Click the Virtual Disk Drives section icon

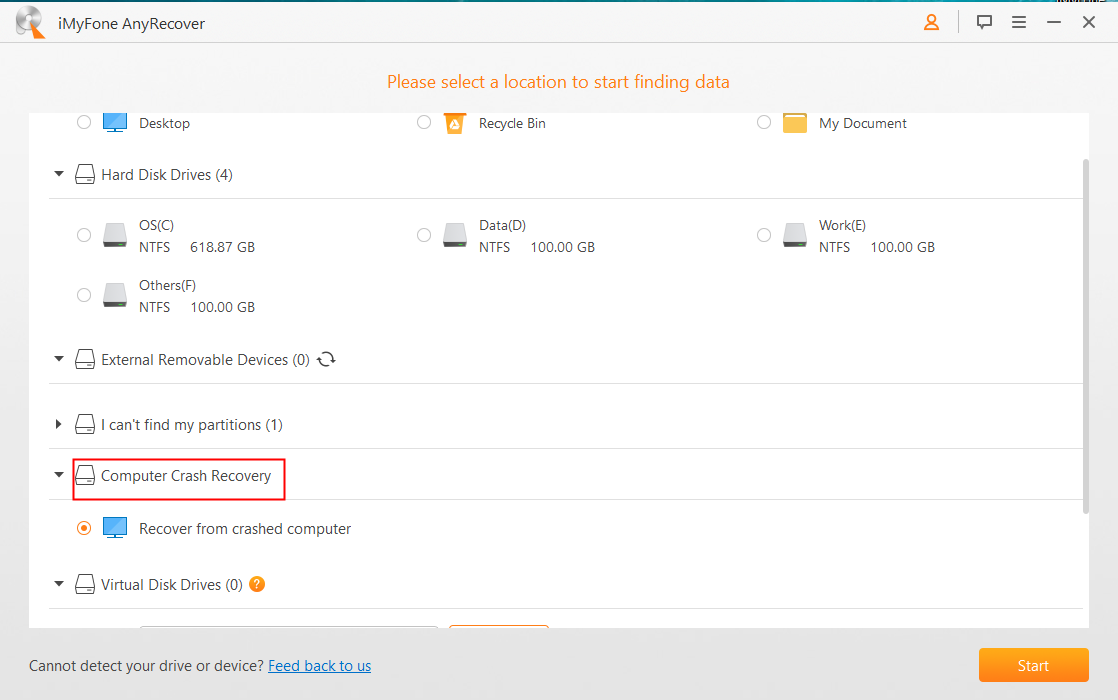tap(85, 585)
